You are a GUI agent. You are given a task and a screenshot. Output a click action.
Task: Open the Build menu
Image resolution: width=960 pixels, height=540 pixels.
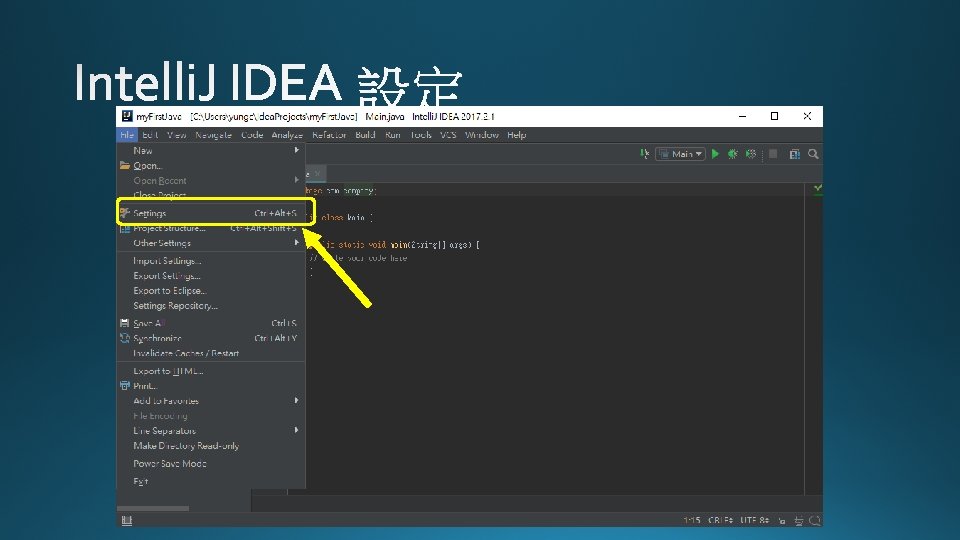point(365,135)
